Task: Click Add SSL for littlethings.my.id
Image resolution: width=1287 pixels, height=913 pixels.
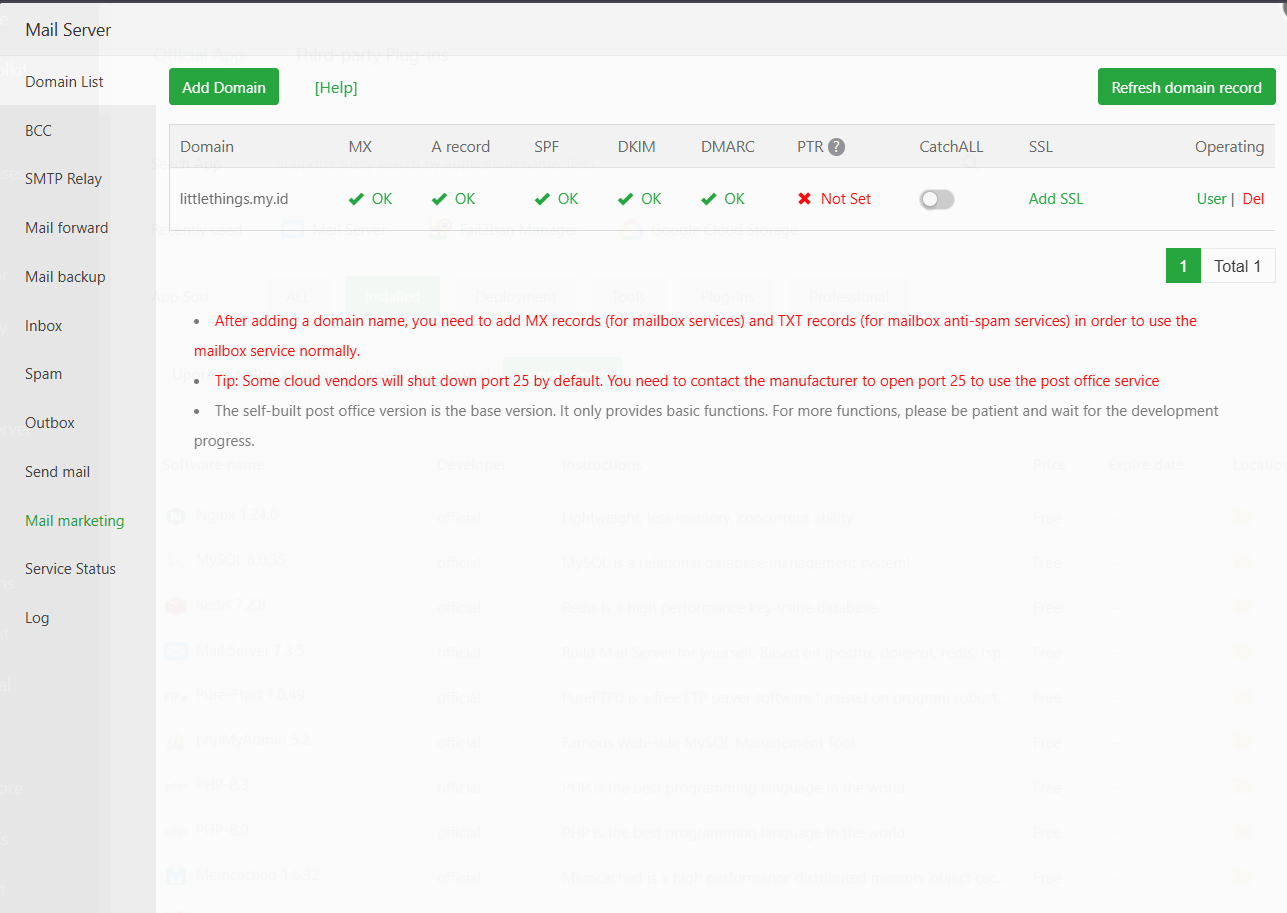Action: pos(1055,199)
